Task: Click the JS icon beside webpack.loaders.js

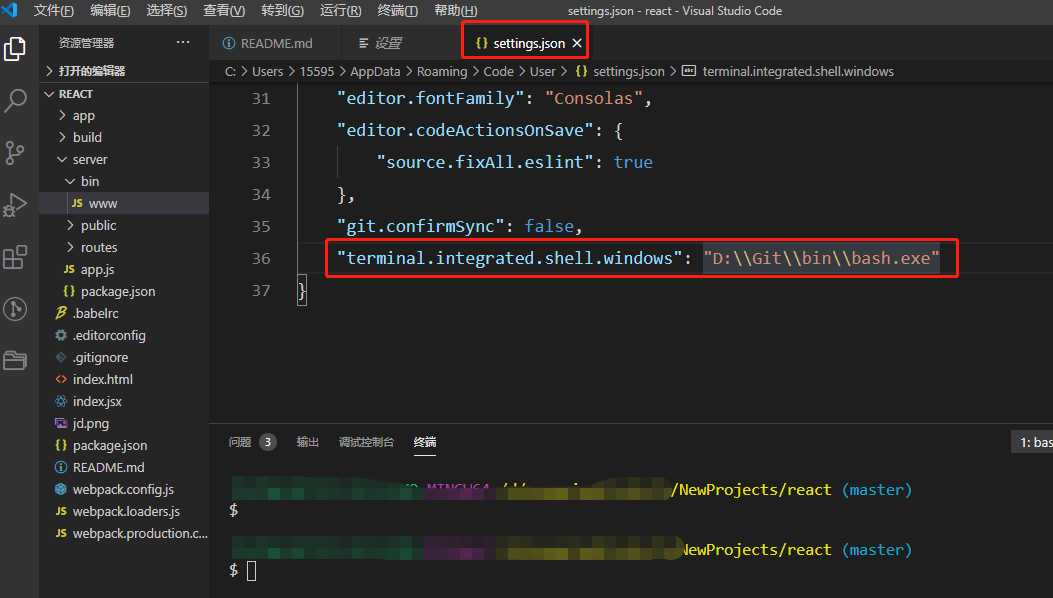Action: [61, 511]
